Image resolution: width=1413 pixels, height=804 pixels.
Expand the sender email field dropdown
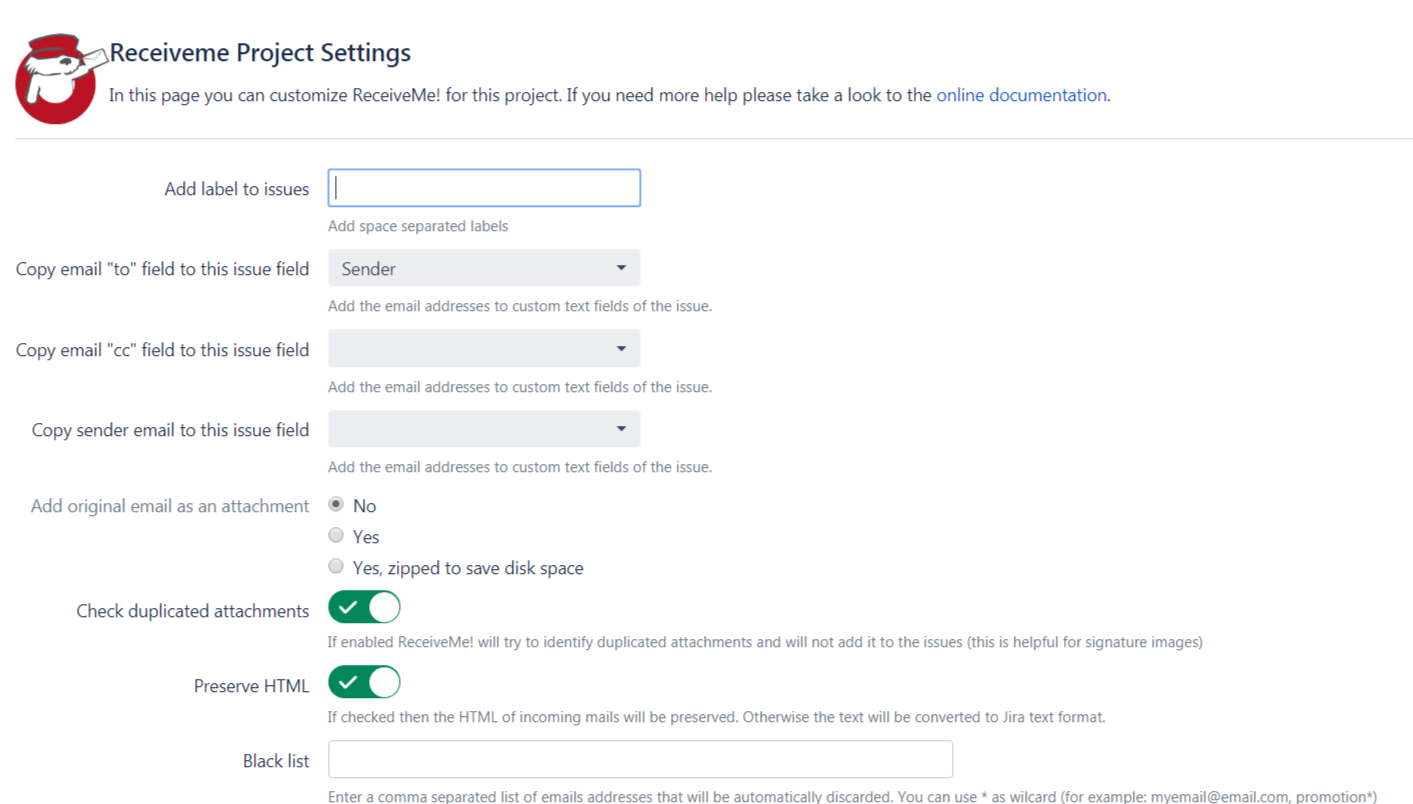pyautogui.click(x=484, y=429)
